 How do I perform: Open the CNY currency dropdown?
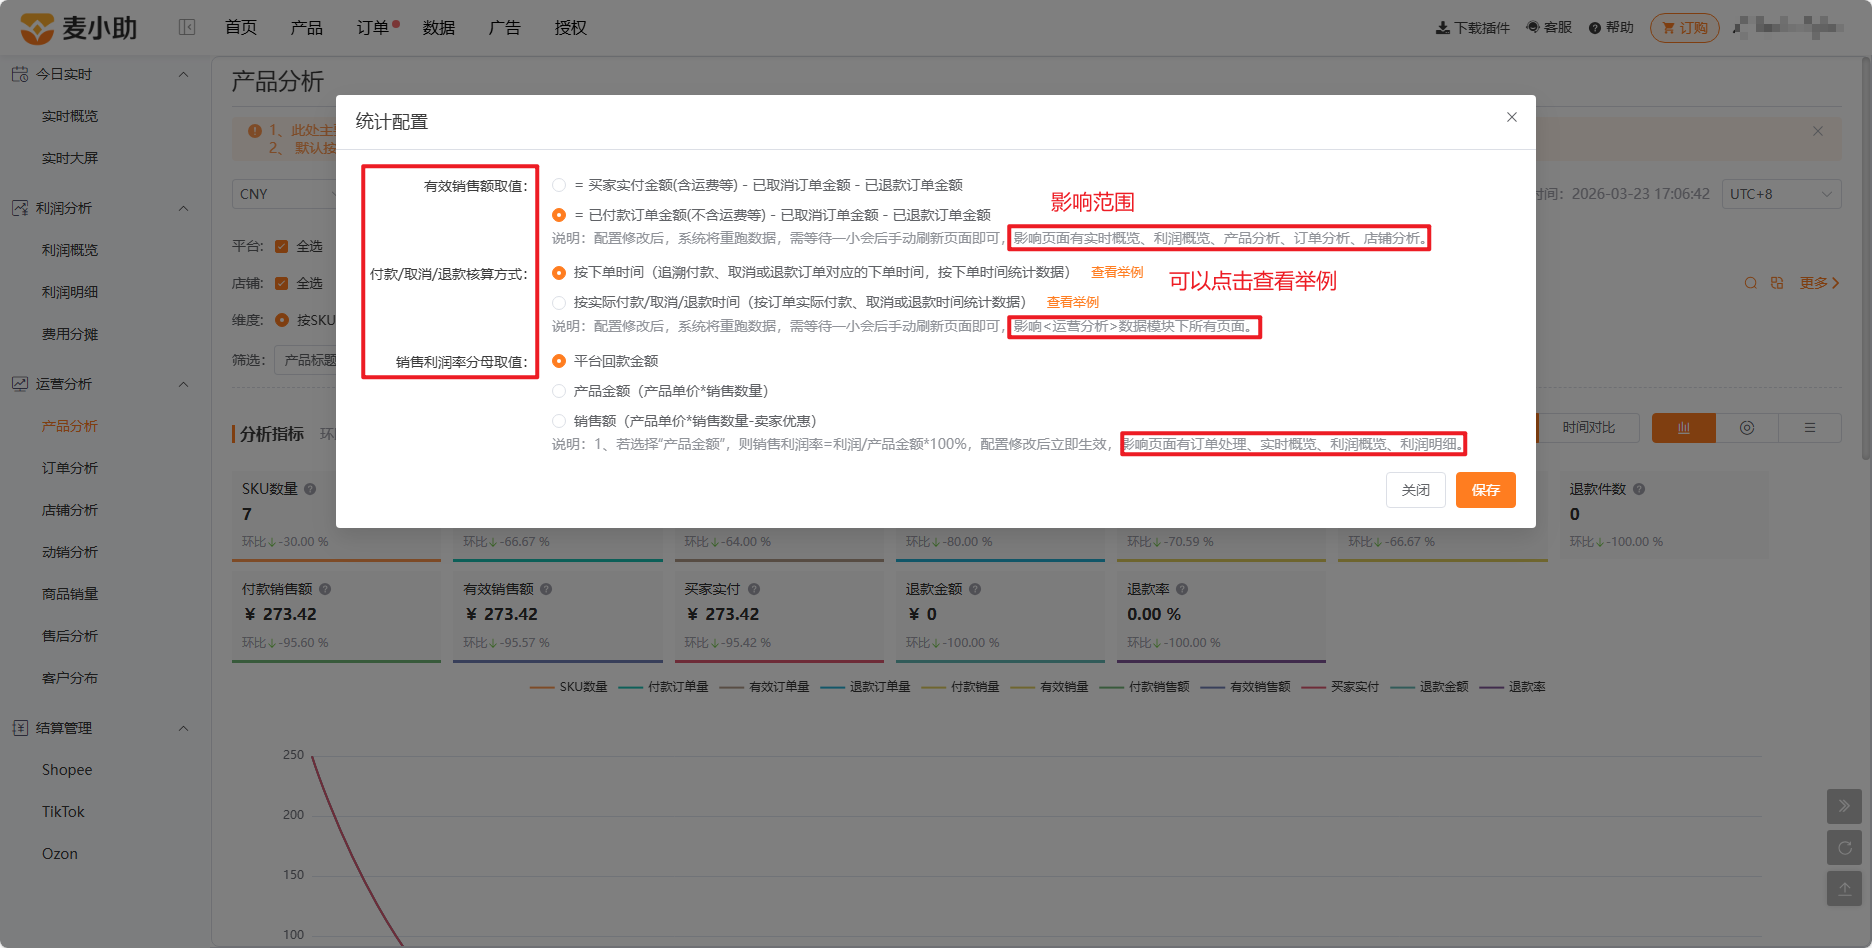(x=285, y=194)
